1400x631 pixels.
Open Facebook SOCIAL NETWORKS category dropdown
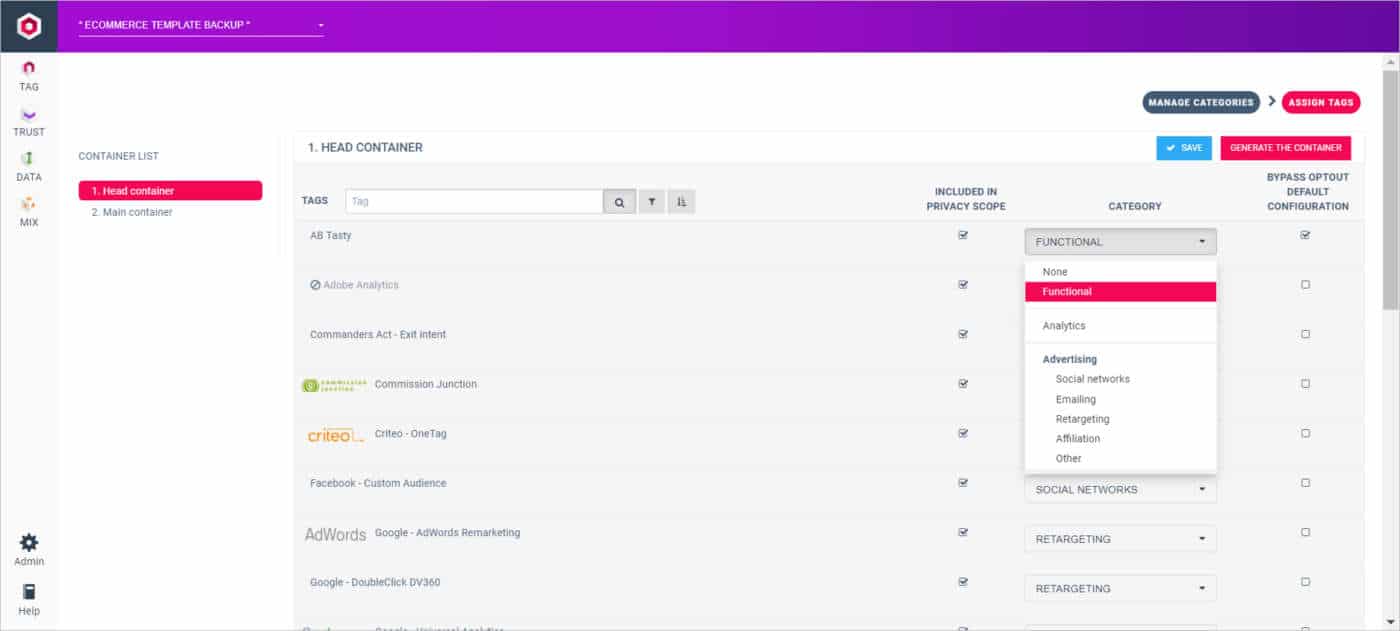[x=1120, y=490]
